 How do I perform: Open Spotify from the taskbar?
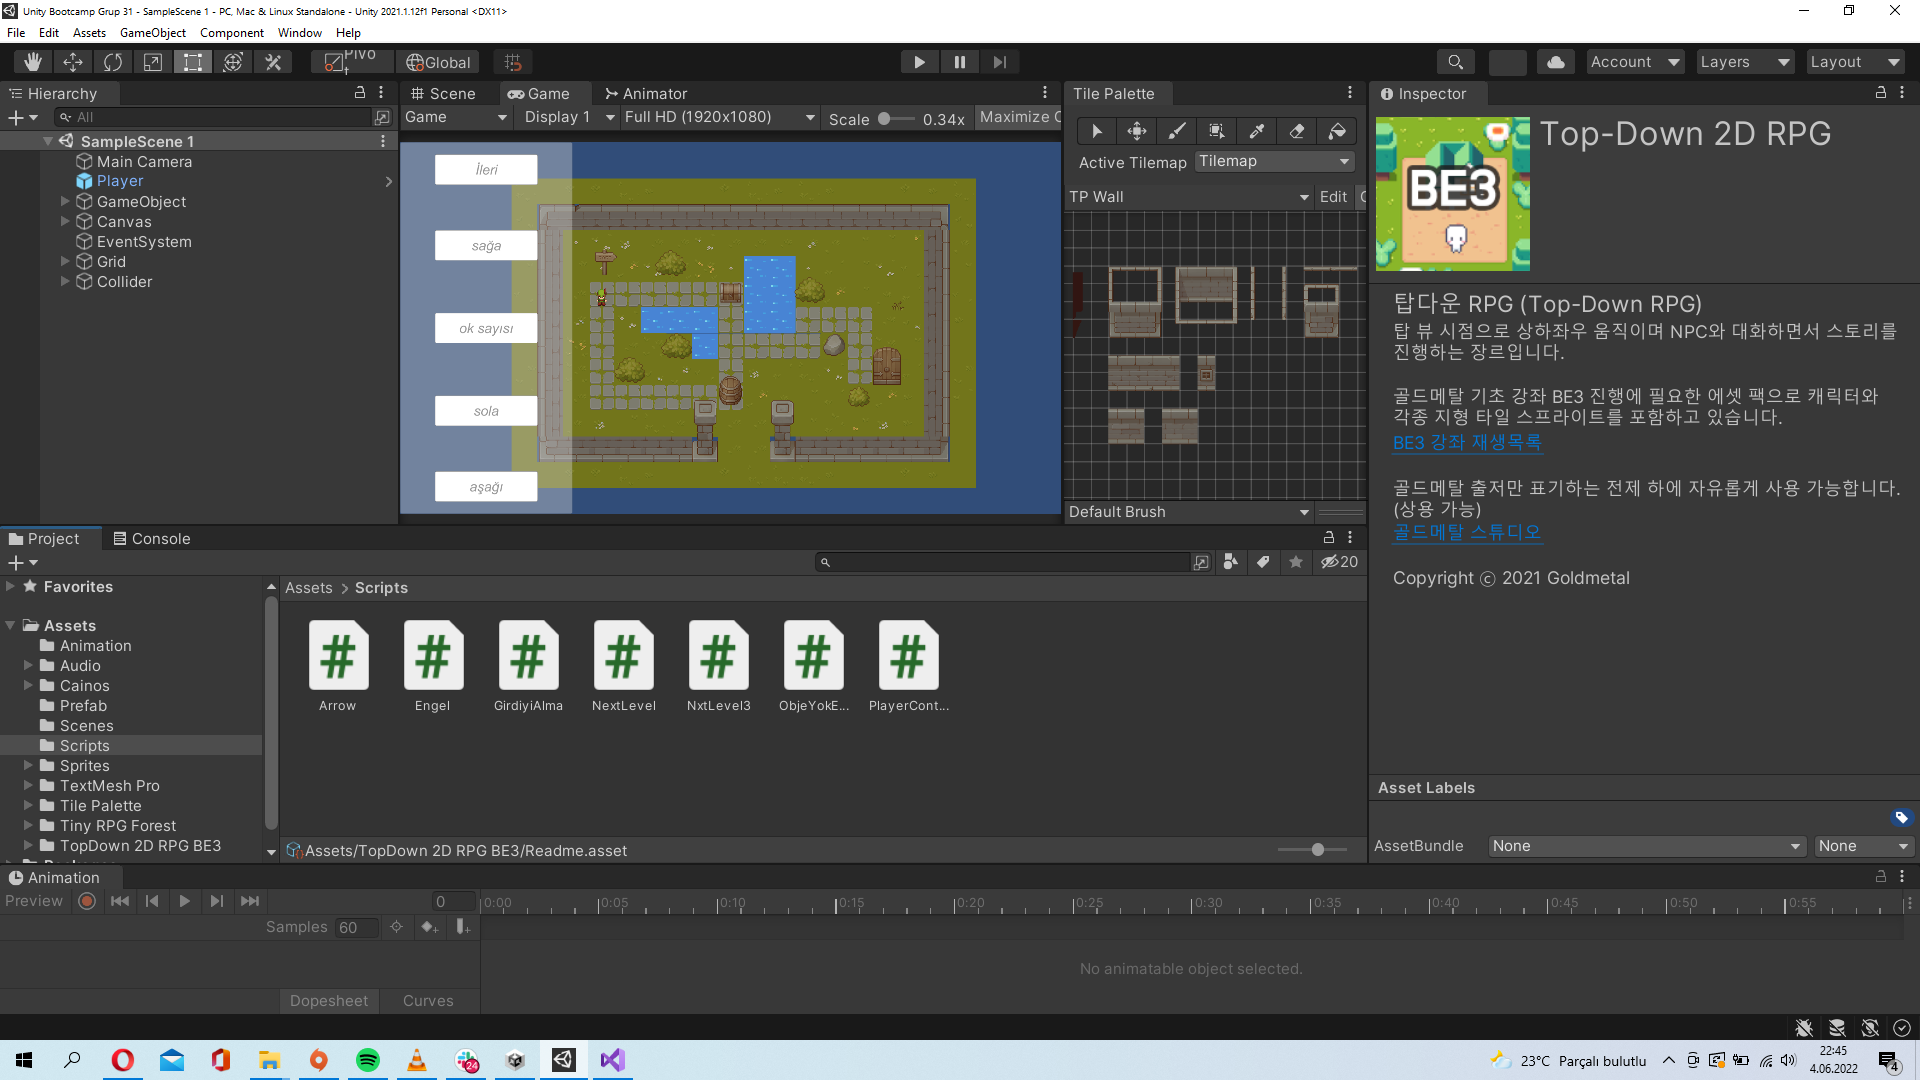(367, 1060)
